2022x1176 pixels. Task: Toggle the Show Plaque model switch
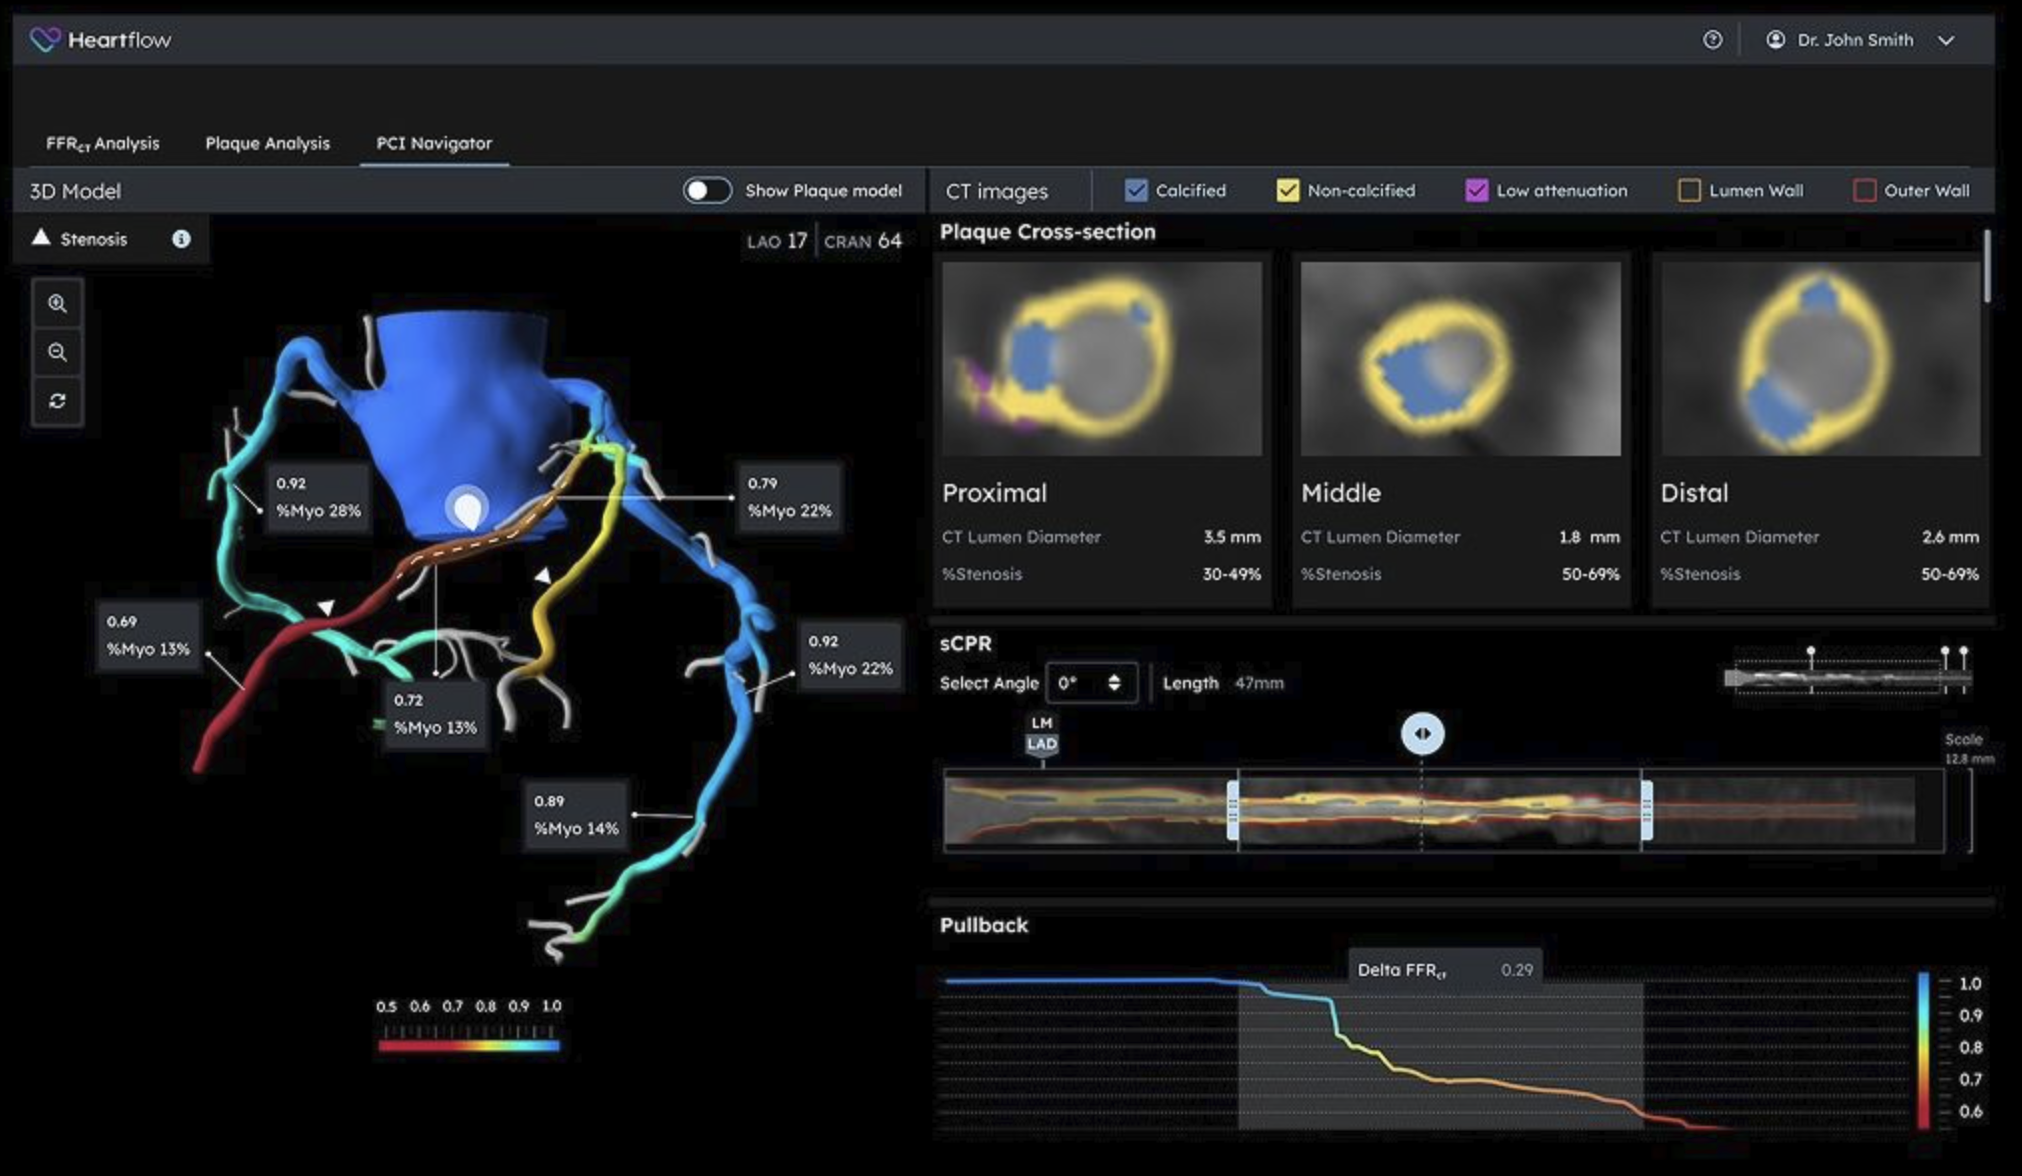point(707,190)
